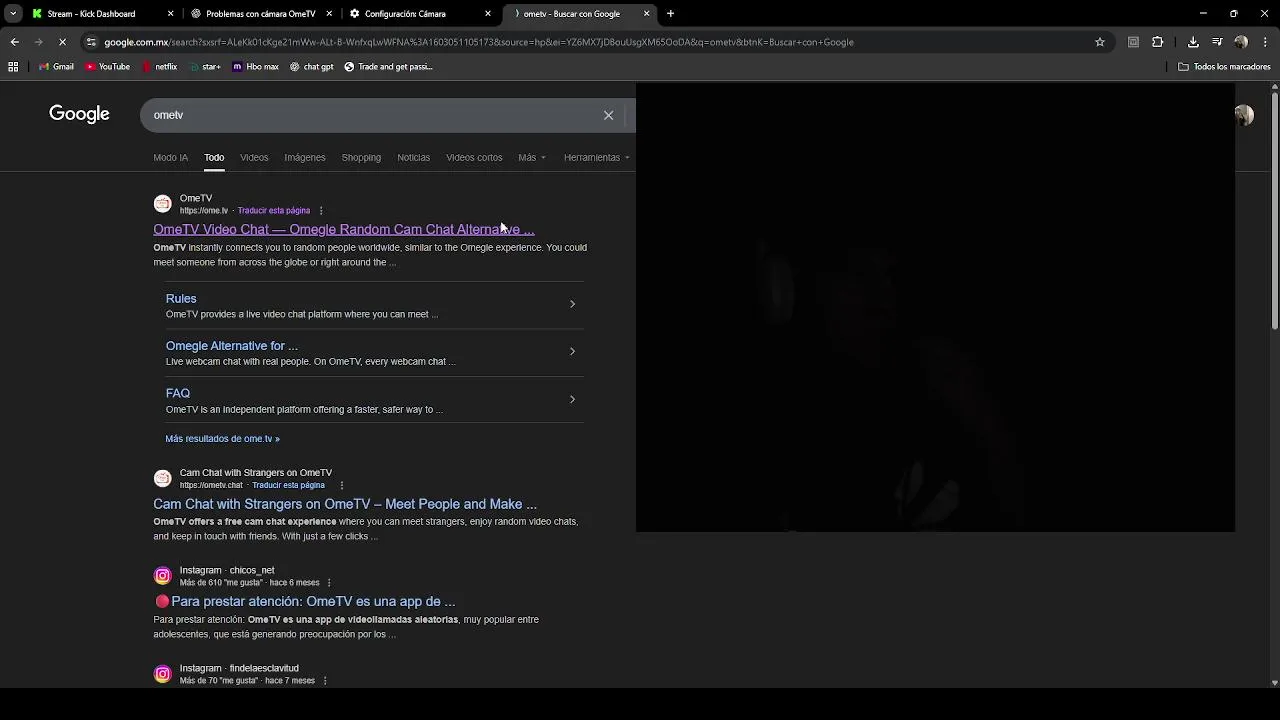Screen dimensions: 1280x720
Task: Go to the Google logo homepage
Action: click(x=79, y=114)
